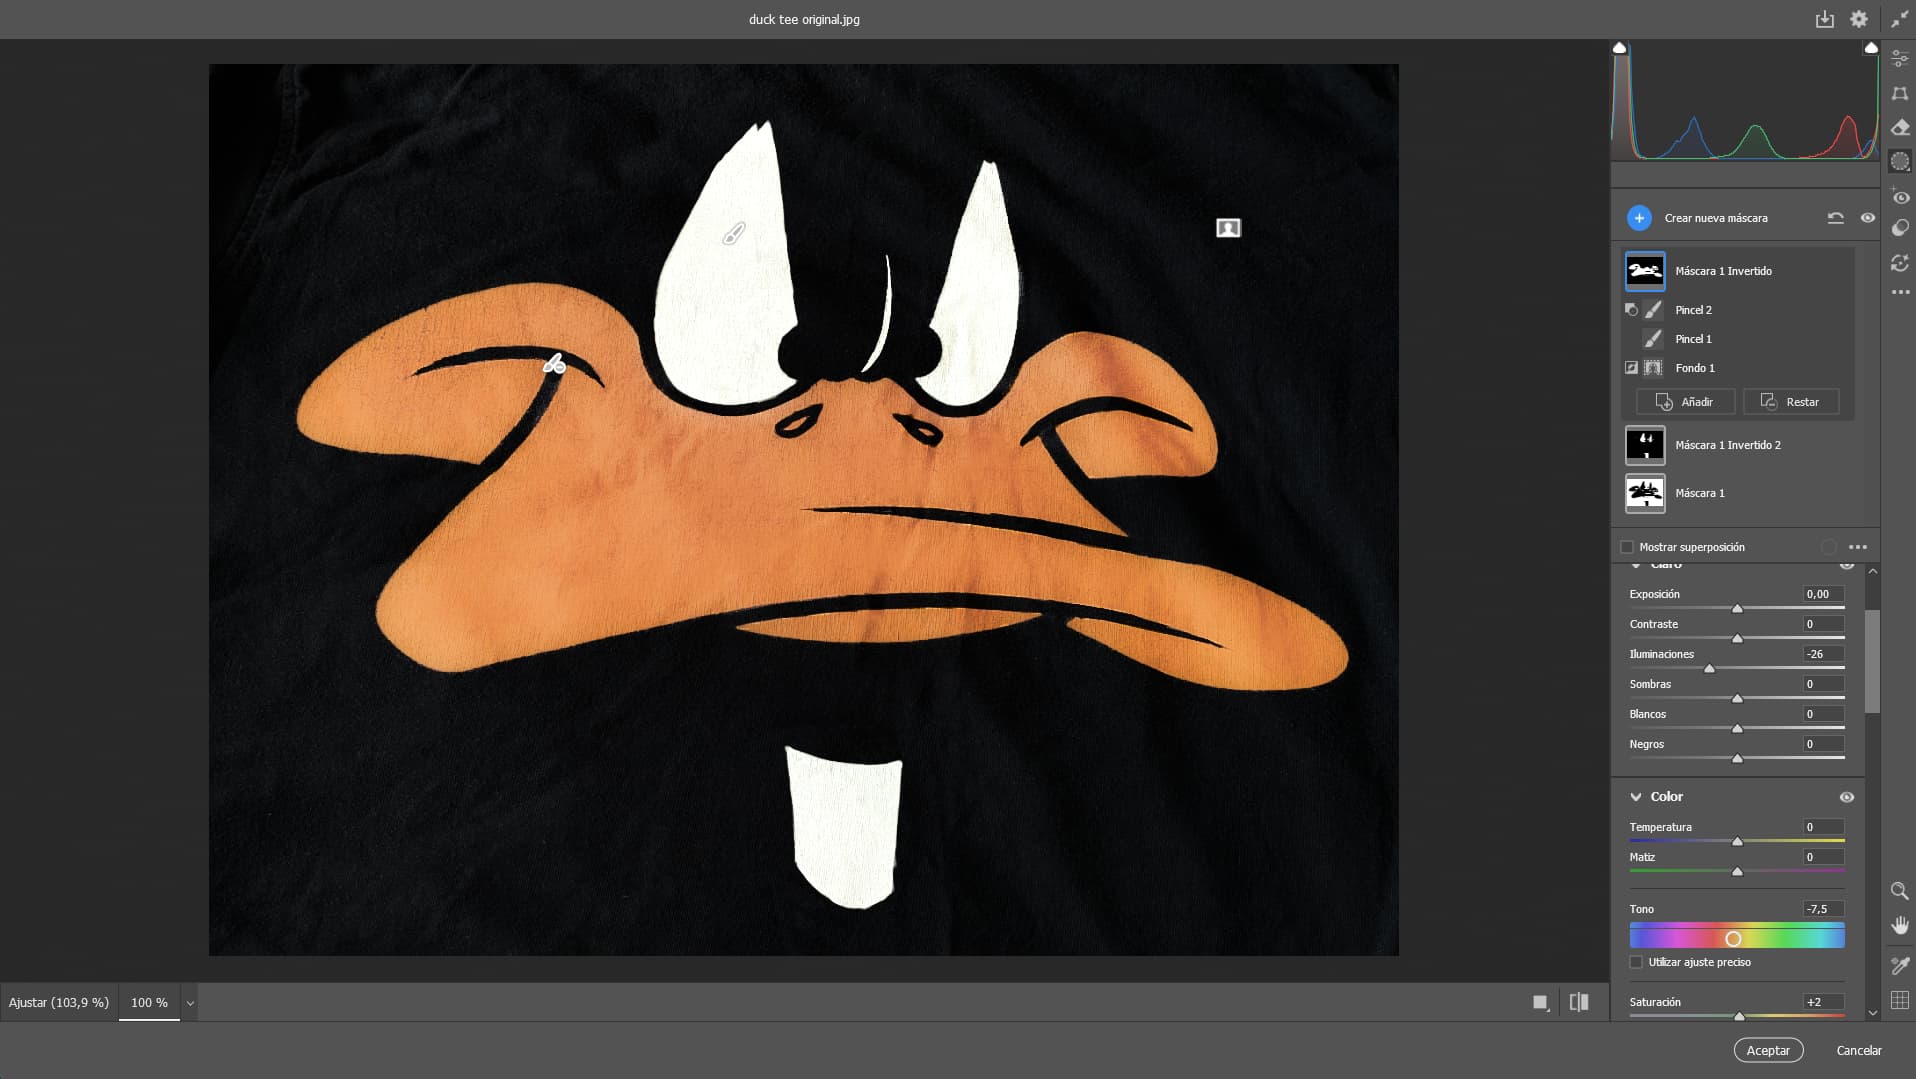
Task: Toggle the Color section visibility eye
Action: [x=1847, y=797]
